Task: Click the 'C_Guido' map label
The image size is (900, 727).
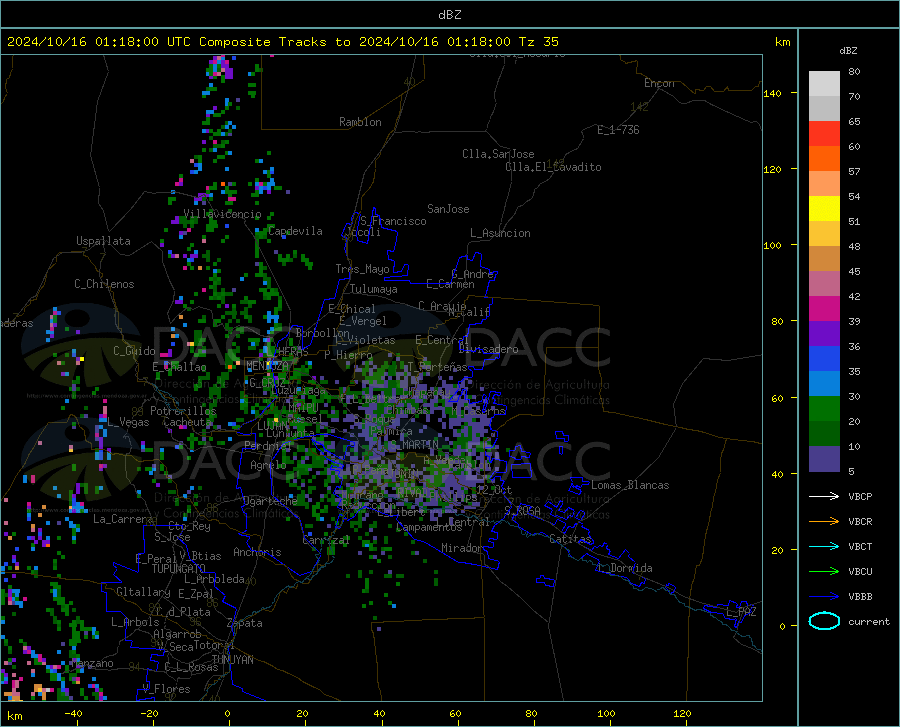Action: coord(134,351)
